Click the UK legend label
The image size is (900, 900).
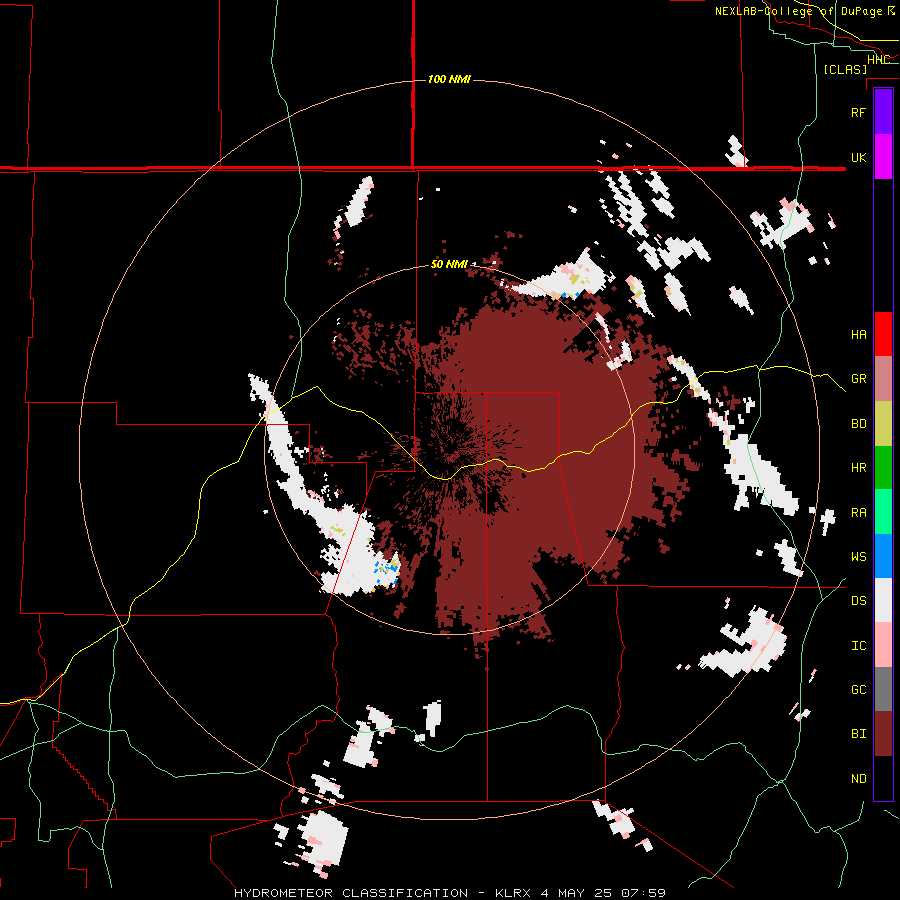click(858, 157)
